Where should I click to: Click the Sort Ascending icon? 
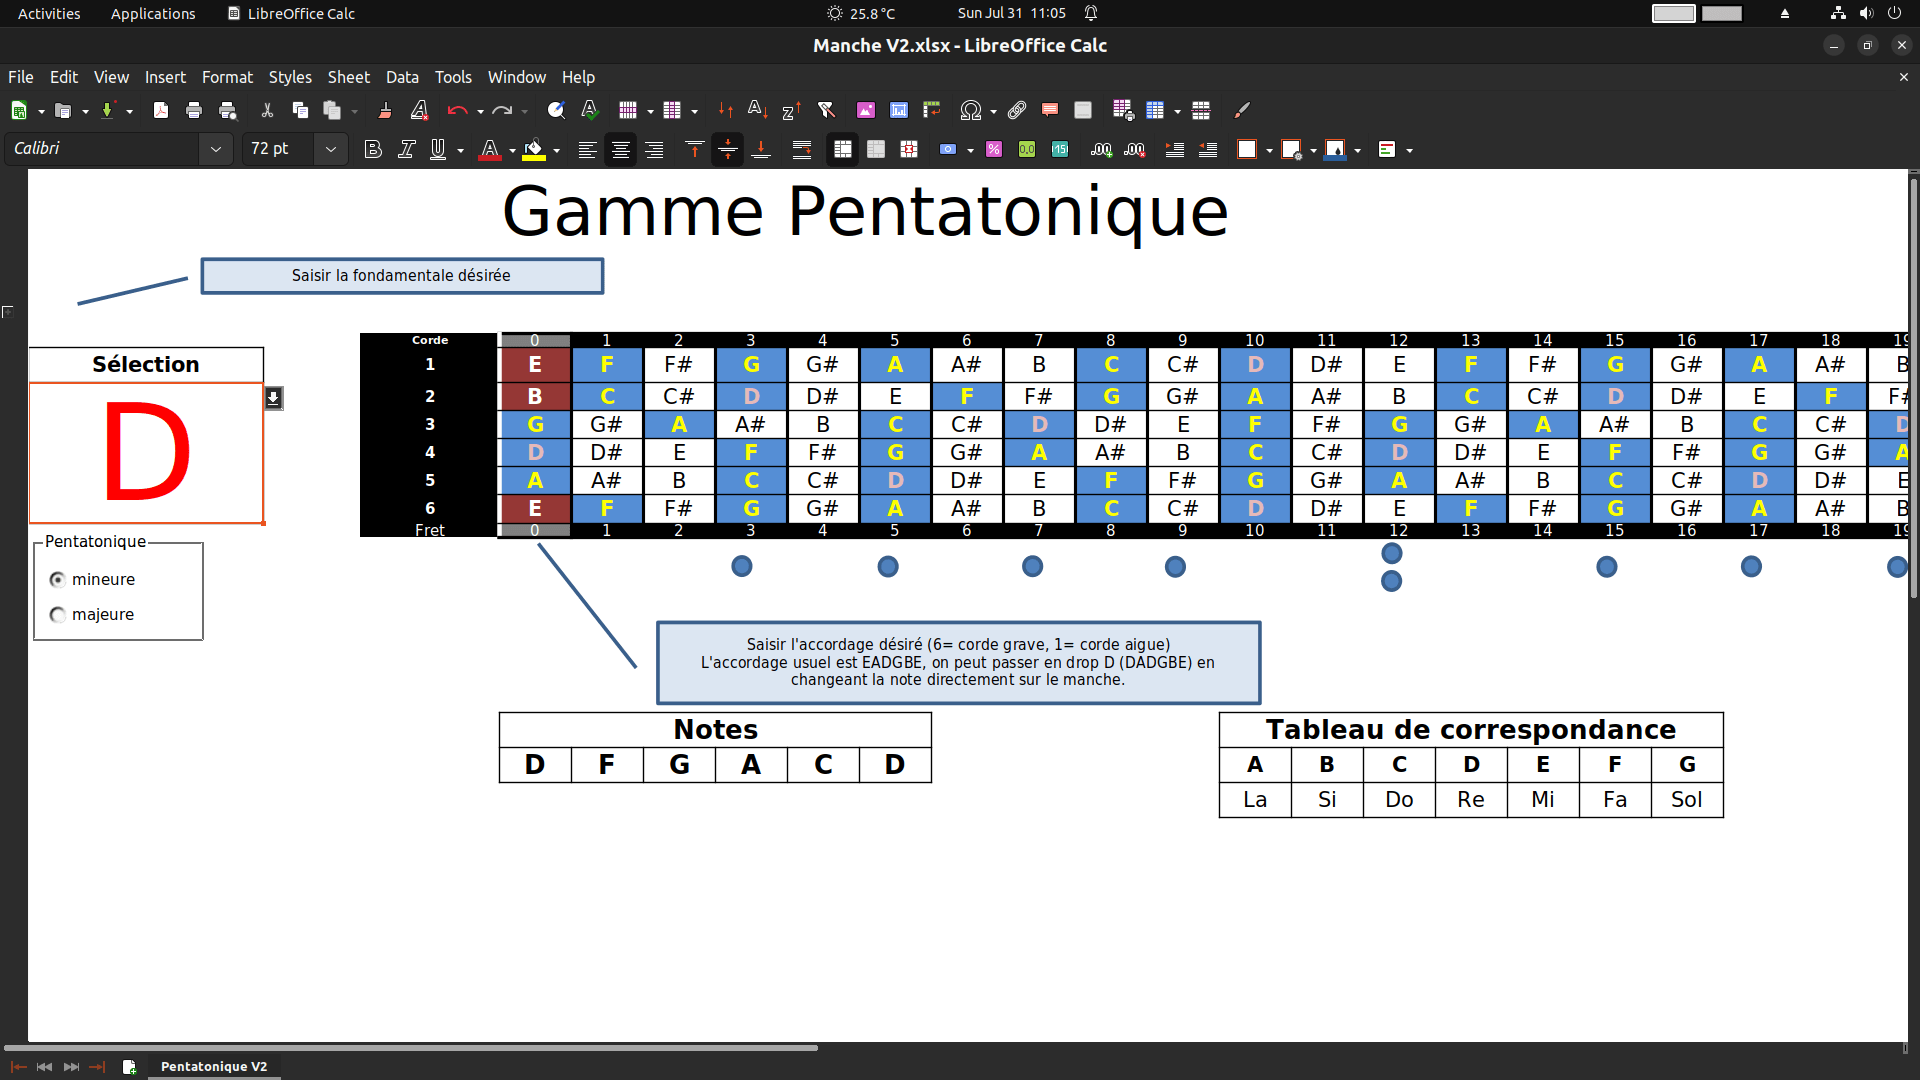[758, 111]
